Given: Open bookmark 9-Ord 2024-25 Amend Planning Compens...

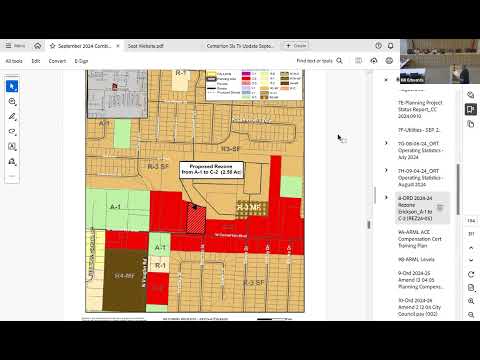Looking at the screenshot, I should [421, 280].
